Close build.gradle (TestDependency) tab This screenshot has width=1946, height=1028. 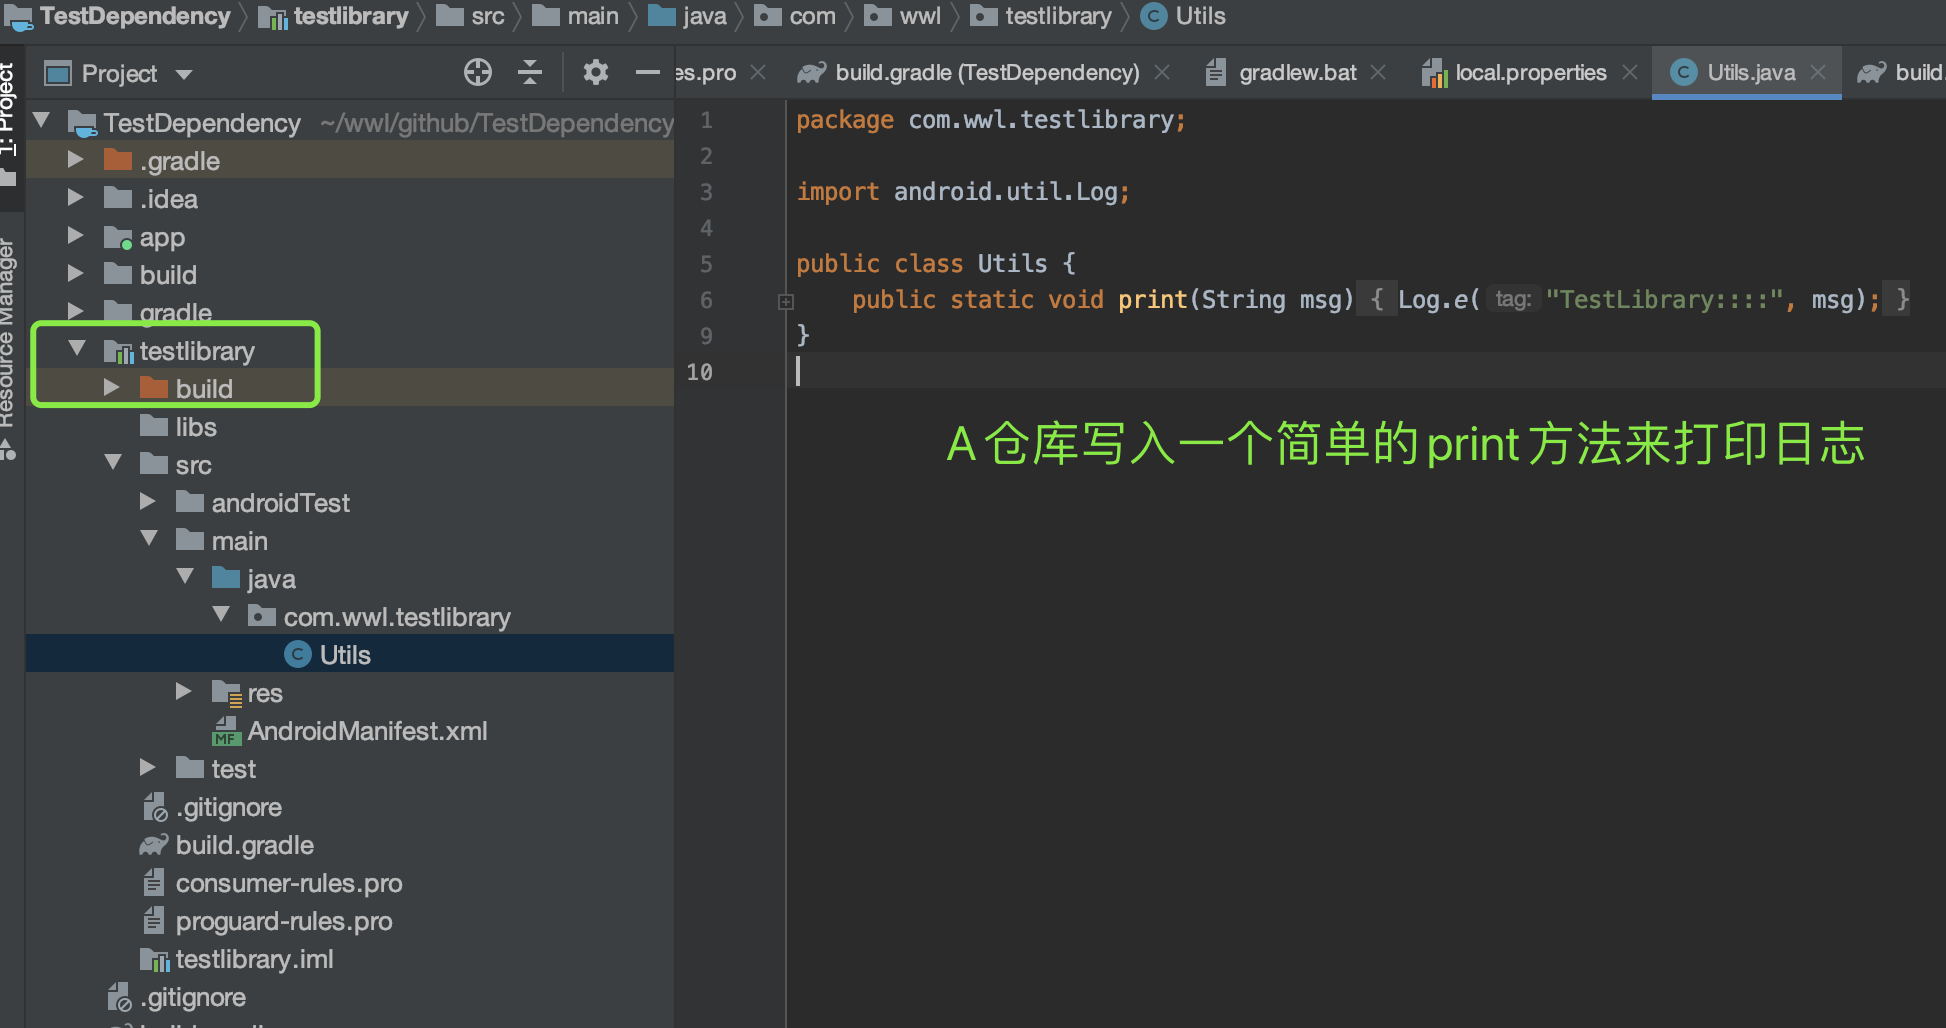click(x=1162, y=73)
